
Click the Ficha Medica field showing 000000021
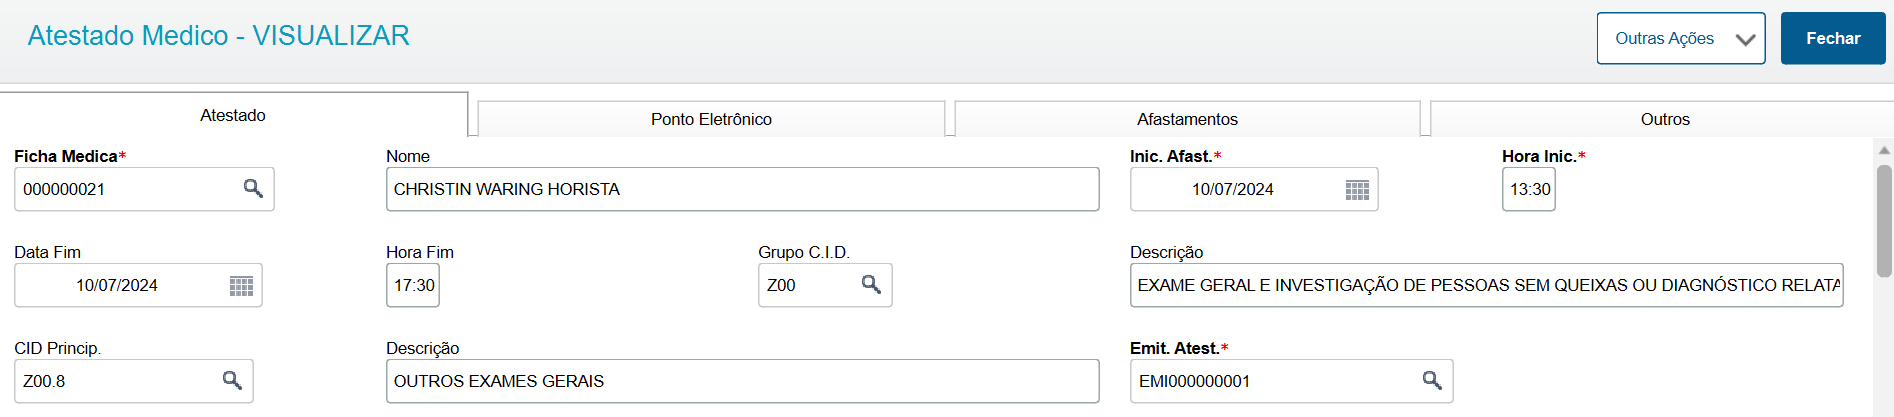144,189
